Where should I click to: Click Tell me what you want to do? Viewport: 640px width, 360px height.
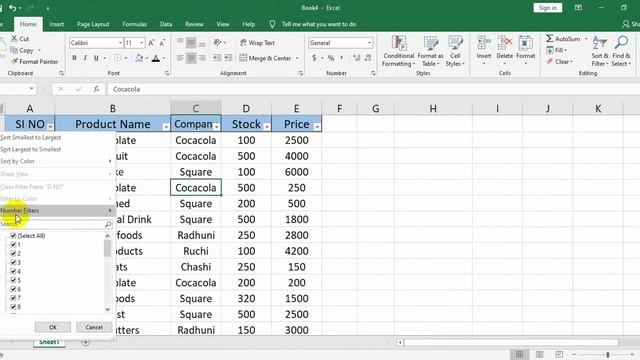(x=319, y=24)
